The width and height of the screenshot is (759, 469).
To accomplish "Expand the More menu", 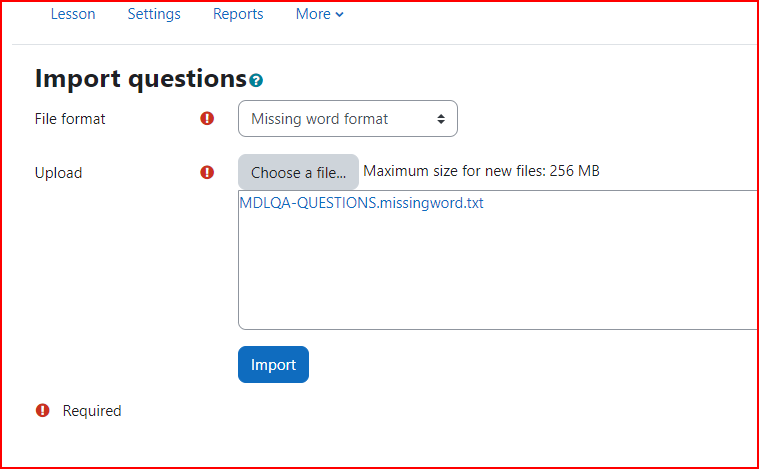I will (319, 14).
